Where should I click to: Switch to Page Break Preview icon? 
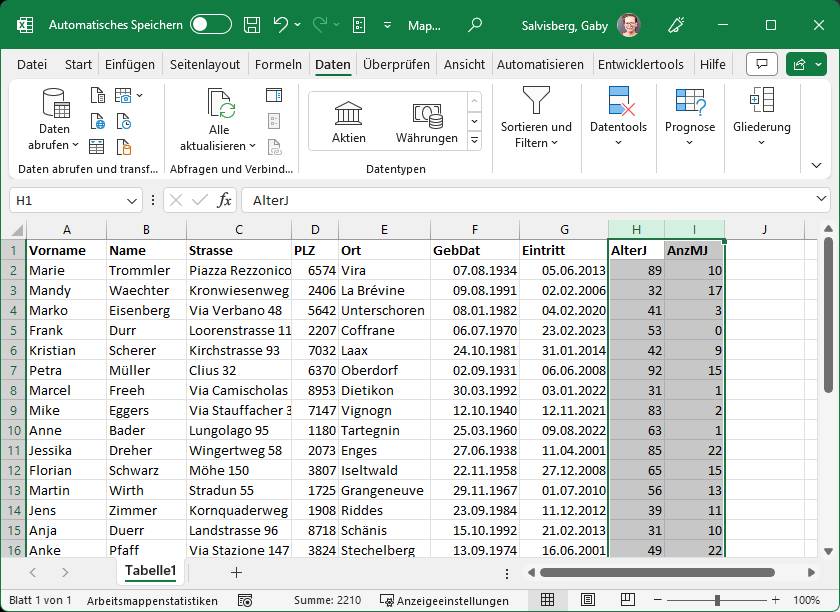627,600
